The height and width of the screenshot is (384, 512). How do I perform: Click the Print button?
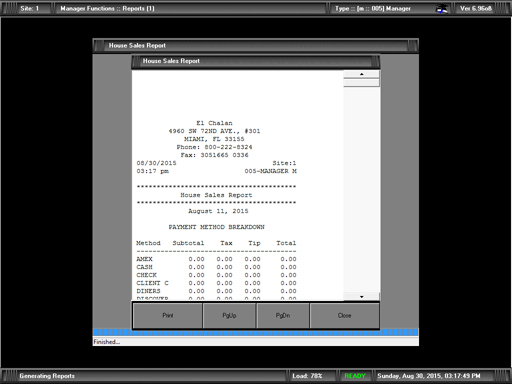[168, 315]
